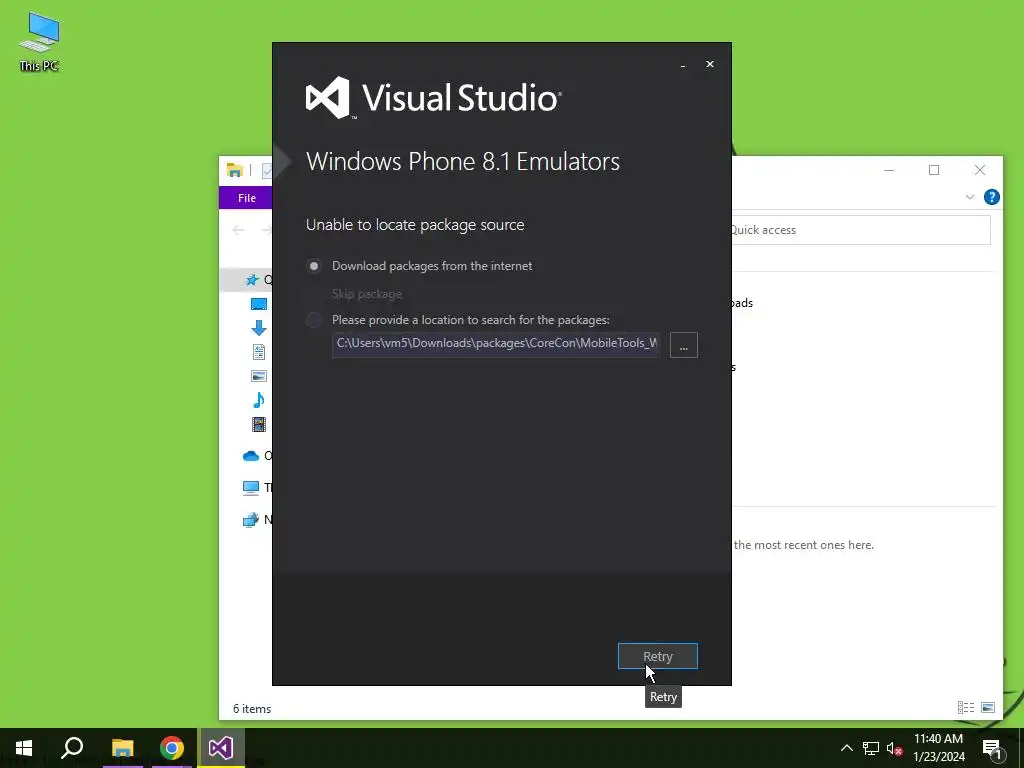Open the Desktop icon in Explorer sidebar
Screen dimensions: 1024x768
(259, 304)
